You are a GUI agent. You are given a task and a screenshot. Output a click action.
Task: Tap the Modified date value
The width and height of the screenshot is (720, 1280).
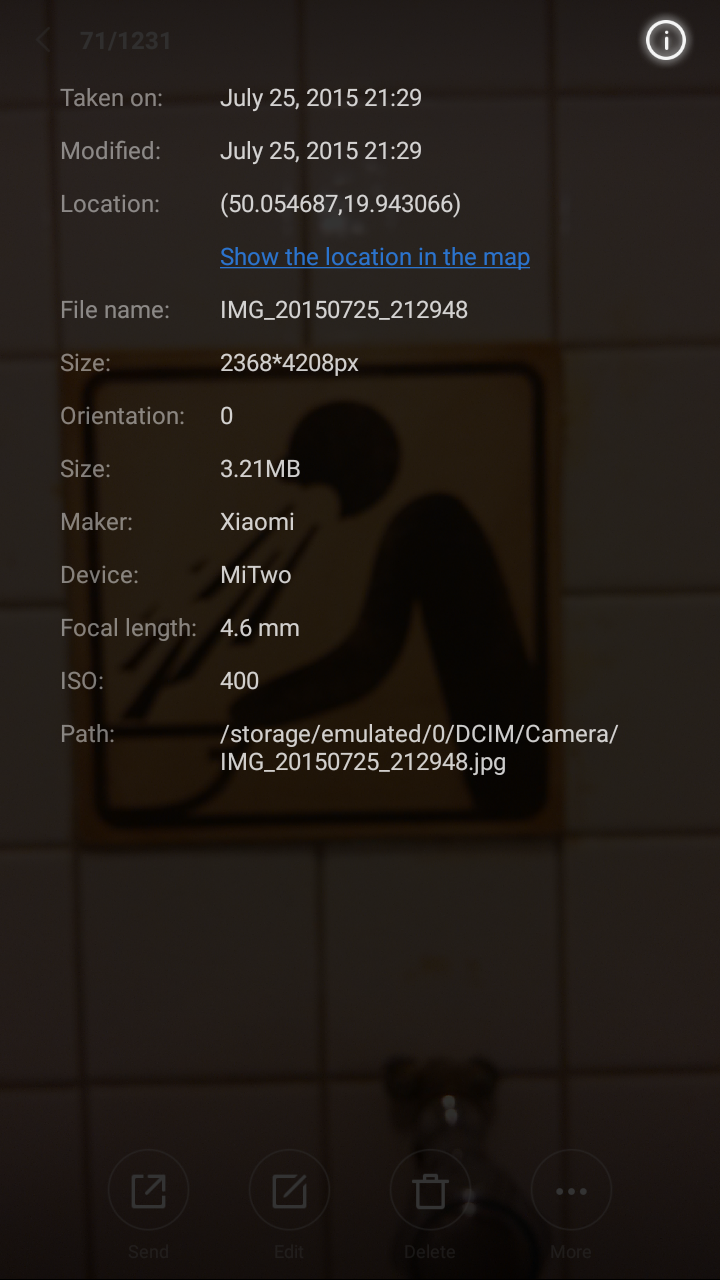coord(321,151)
